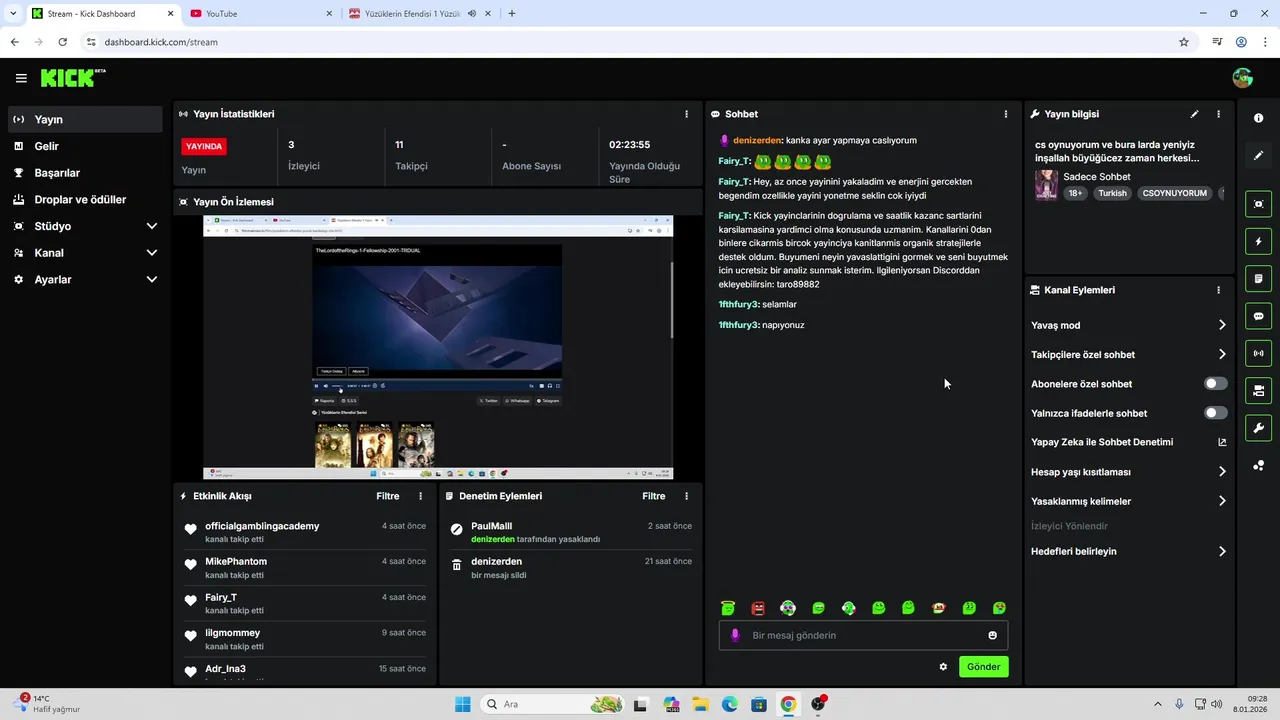This screenshot has width=1280, height=720.
Task: Click the pencil icon in the right toolbar
Action: tap(1258, 155)
